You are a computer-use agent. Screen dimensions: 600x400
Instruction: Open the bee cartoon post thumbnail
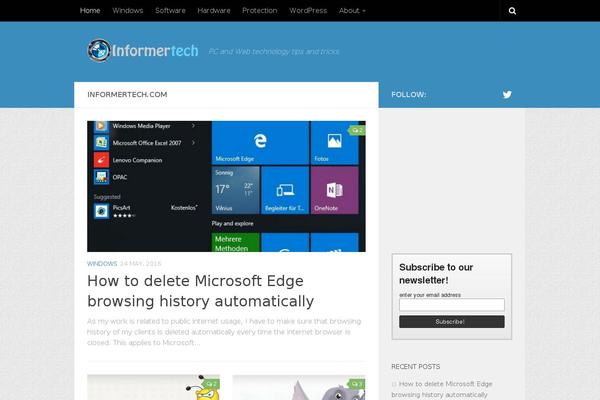153,387
